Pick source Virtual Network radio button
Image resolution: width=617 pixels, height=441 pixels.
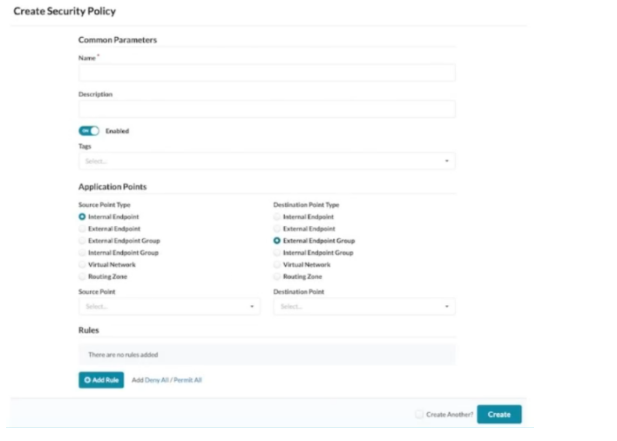82,265
